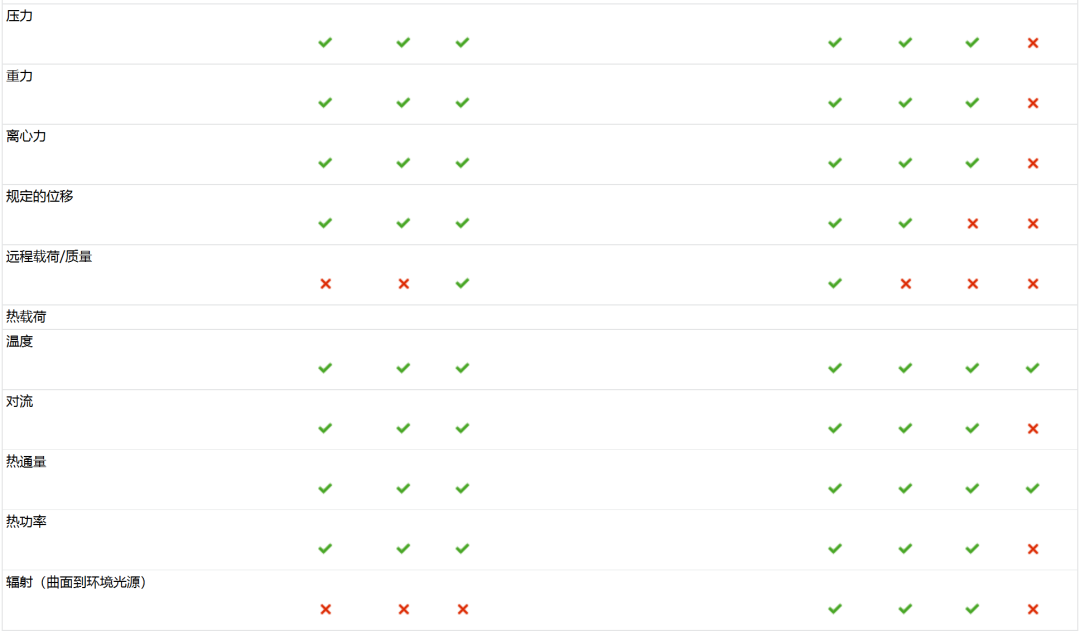Click the red cross in the 压力 row

tap(1032, 43)
